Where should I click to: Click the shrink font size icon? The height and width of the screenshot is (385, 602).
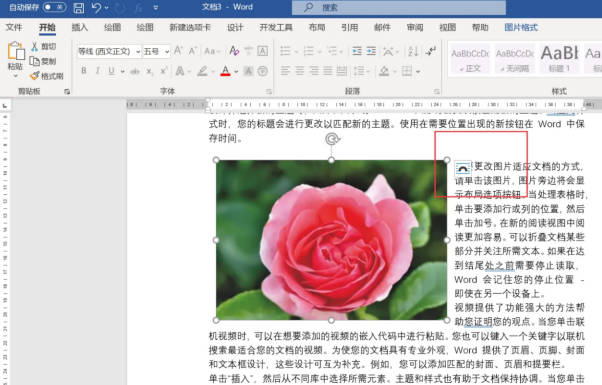tap(192, 51)
